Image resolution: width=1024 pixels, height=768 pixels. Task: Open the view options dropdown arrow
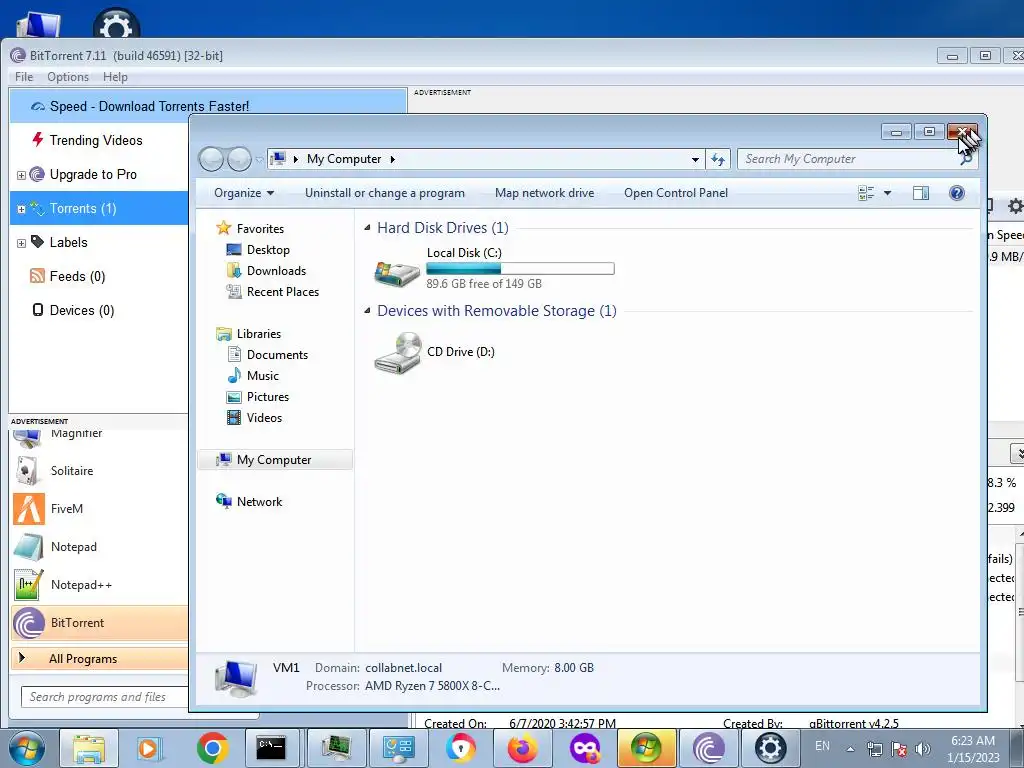pyautogui.click(x=888, y=193)
